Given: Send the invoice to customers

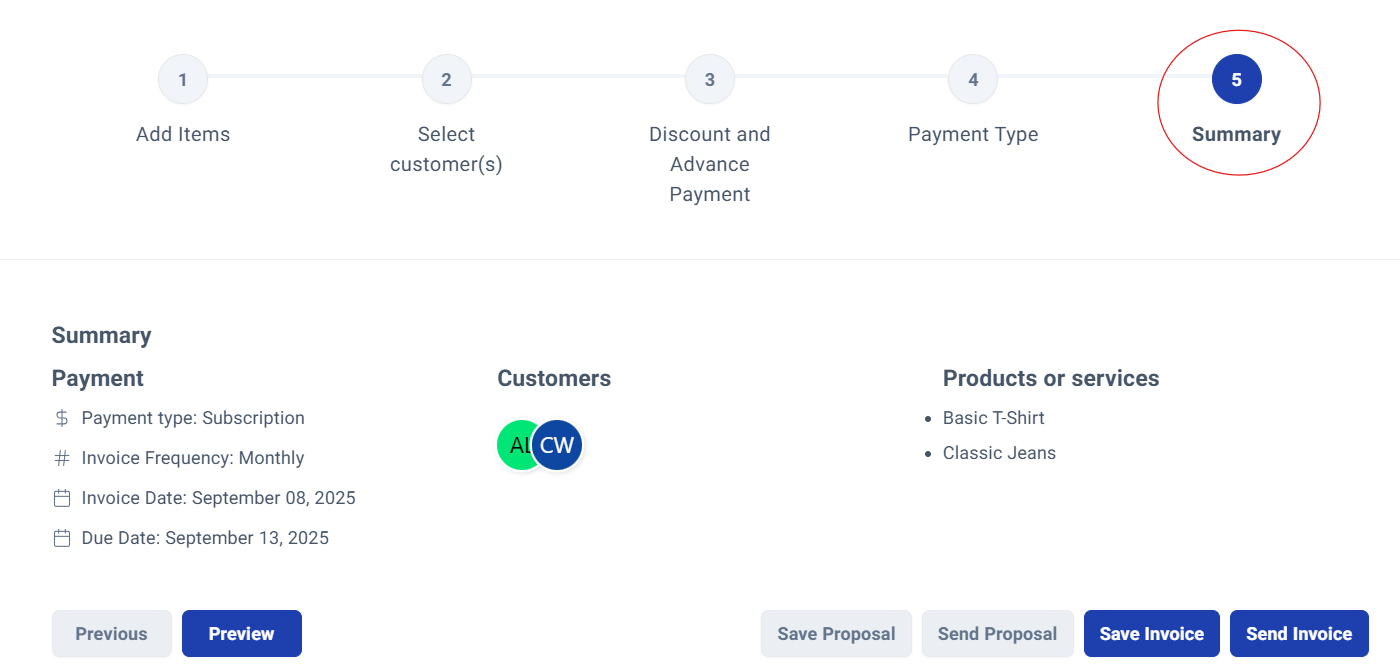Looking at the screenshot, I should (x=1299, y=634).
